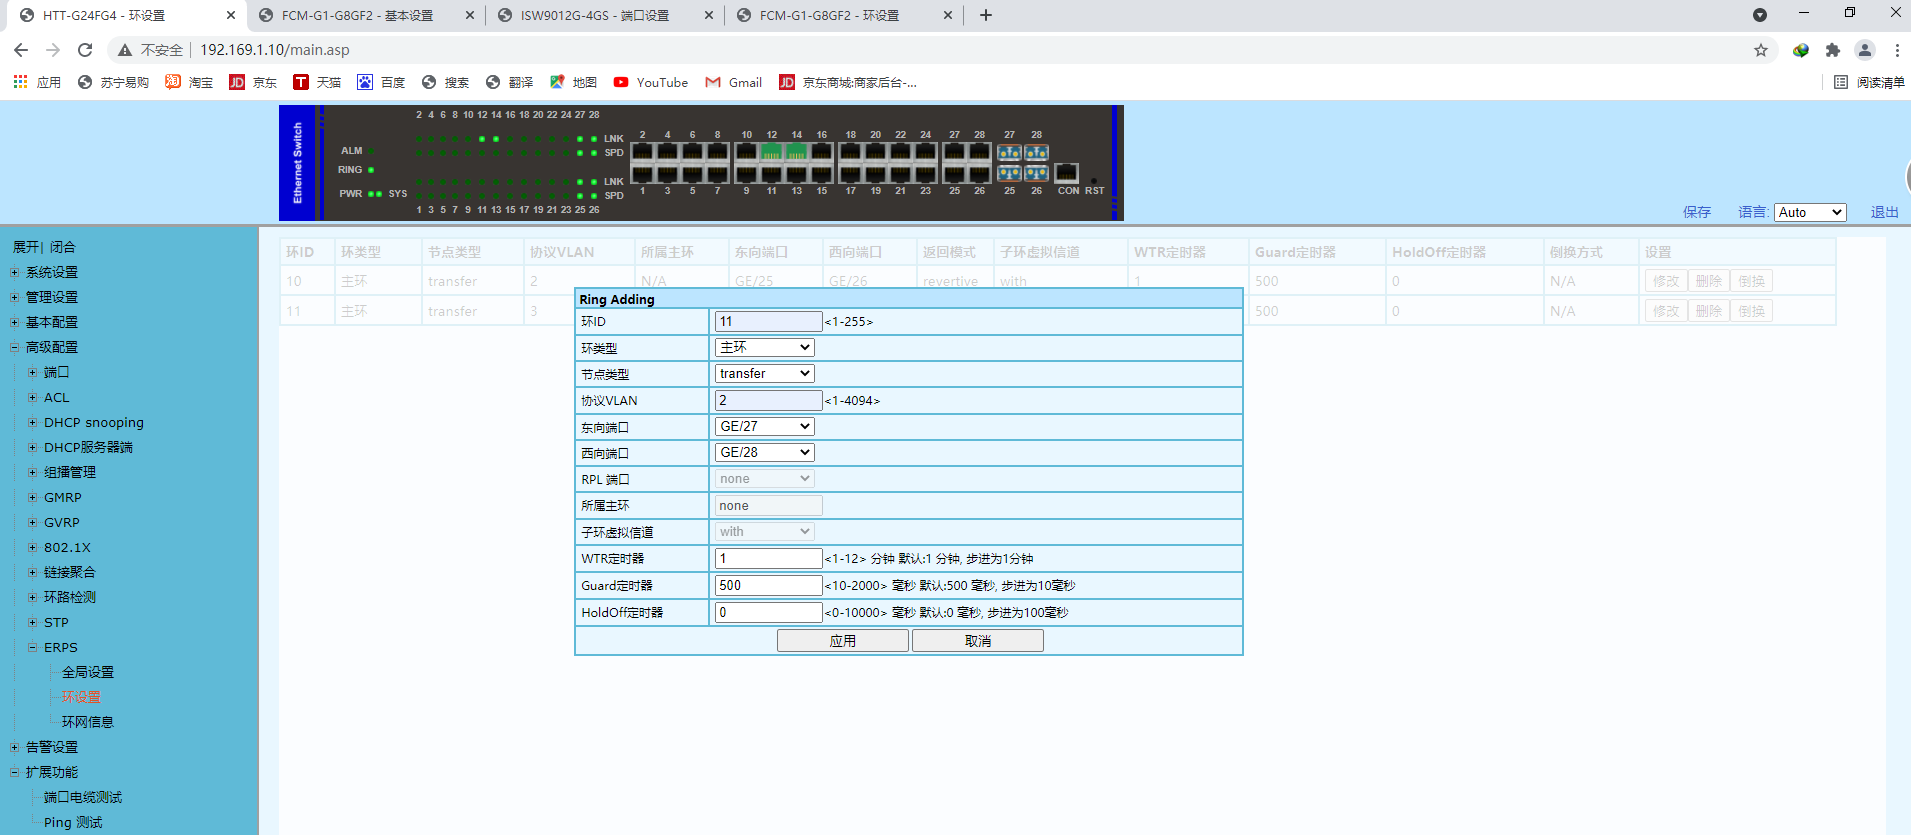Click the 应用 apply button
Screen dimensions: 1911x835
[x=842, y=641]
